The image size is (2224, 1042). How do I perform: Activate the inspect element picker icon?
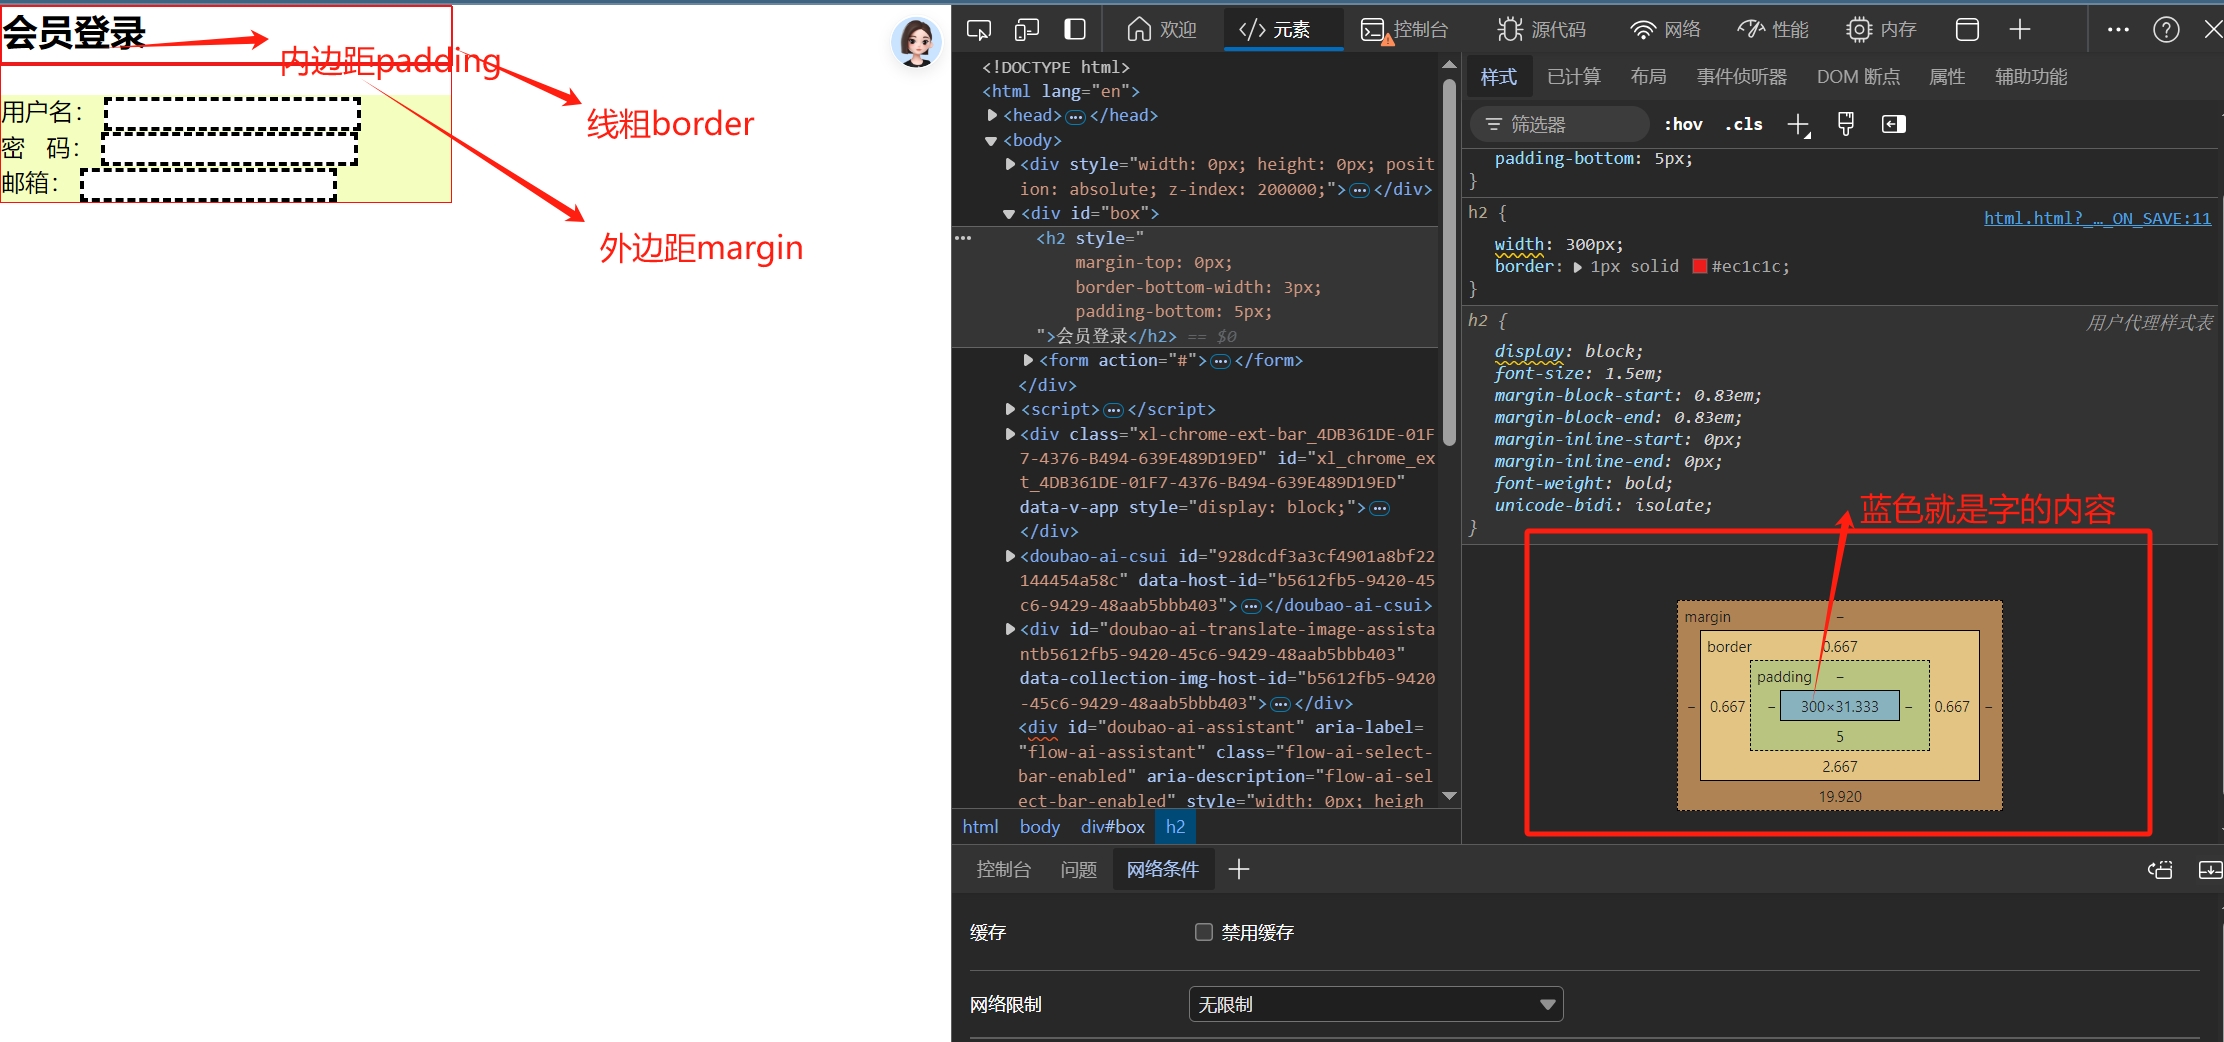pyautogui.click(x=979, y=30)
